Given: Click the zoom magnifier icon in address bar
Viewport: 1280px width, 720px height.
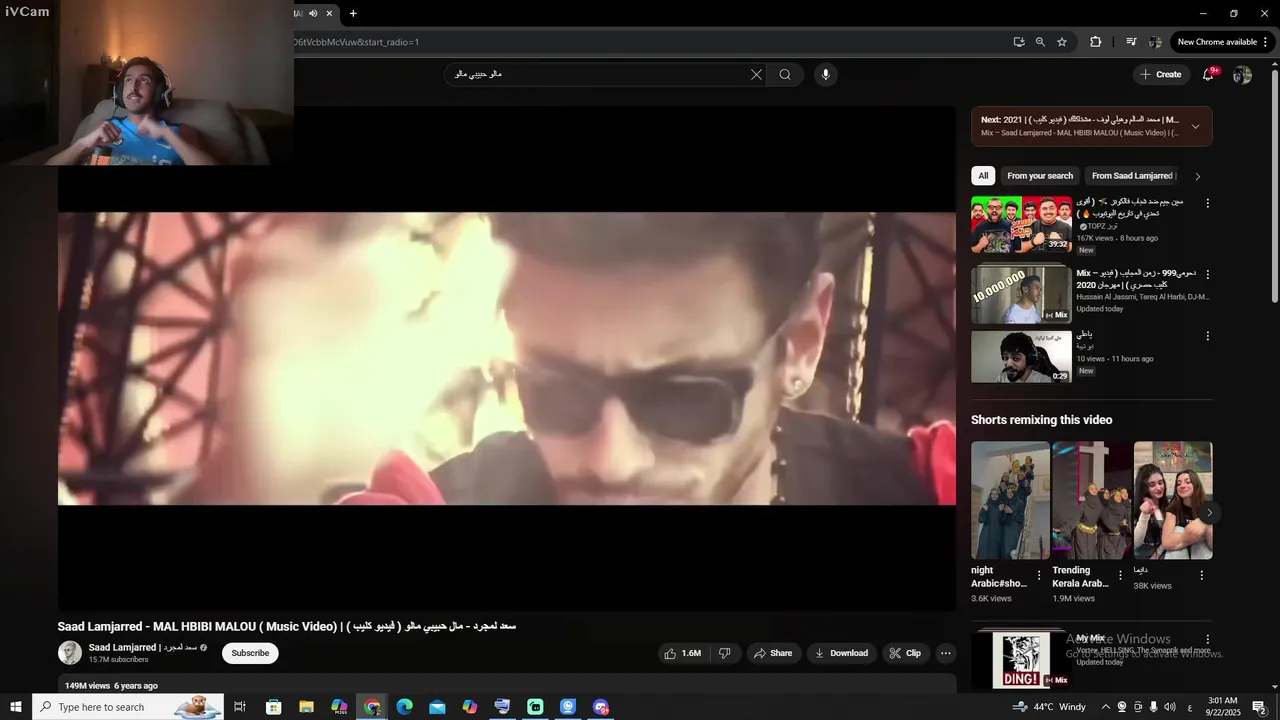Looking at the screenshot, I should tap(1040, 42).
